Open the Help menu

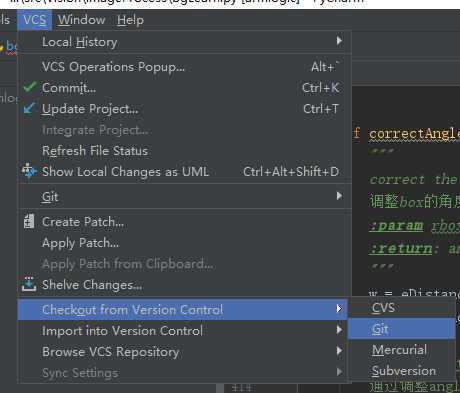coord(130,20)
